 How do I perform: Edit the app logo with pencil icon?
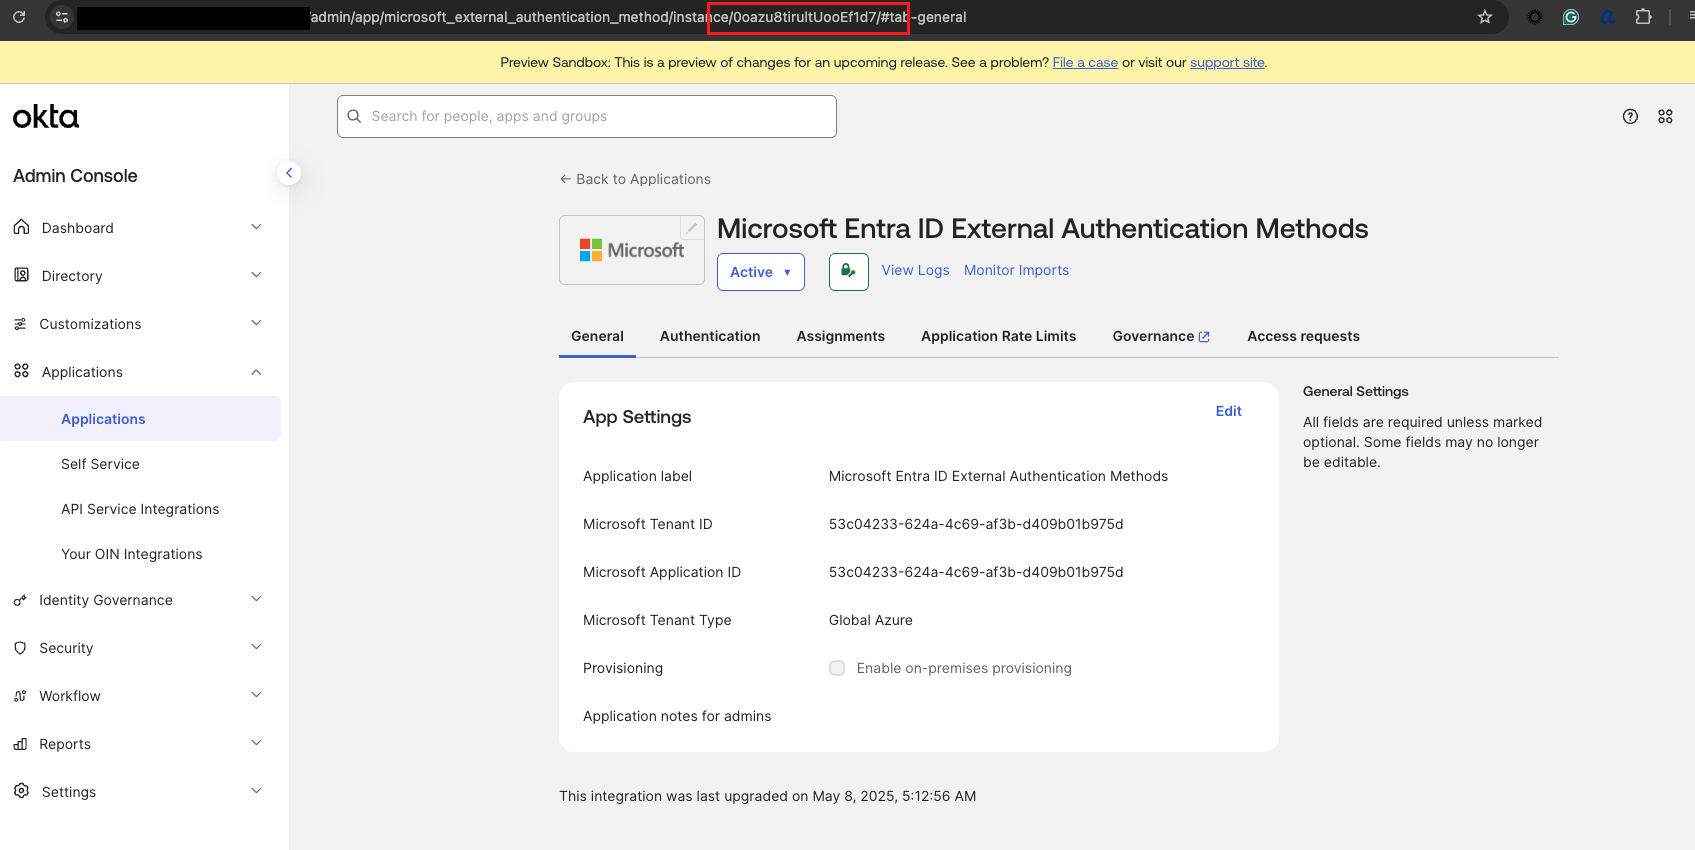(x=691, y=228)
